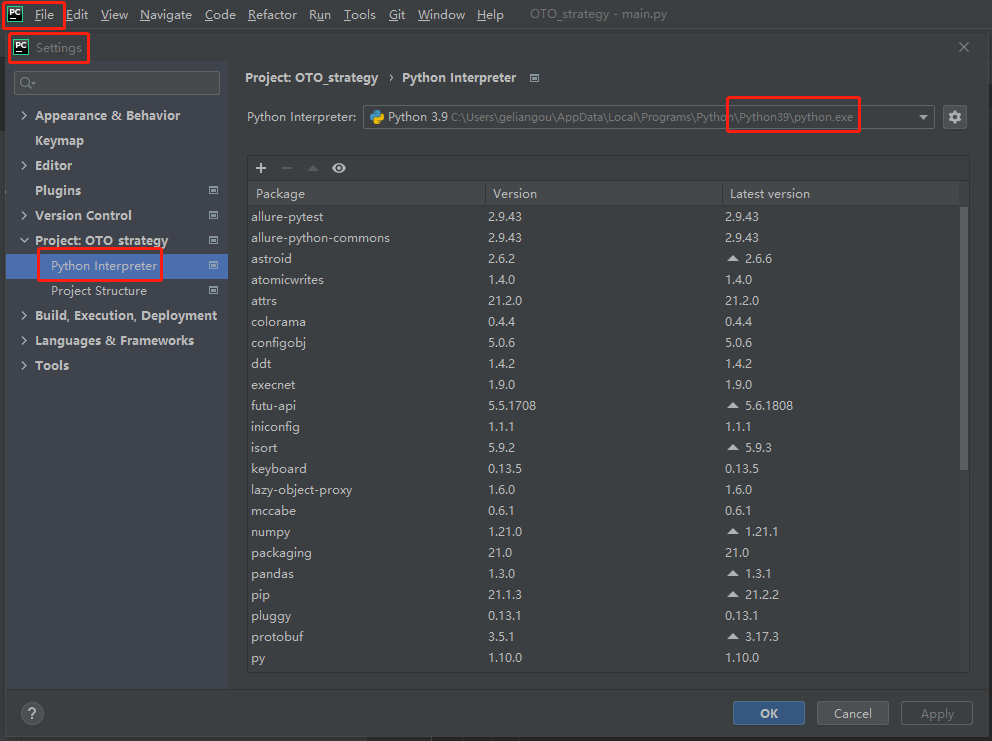
Task: Click the settings search field
Action: pos(117,83)
